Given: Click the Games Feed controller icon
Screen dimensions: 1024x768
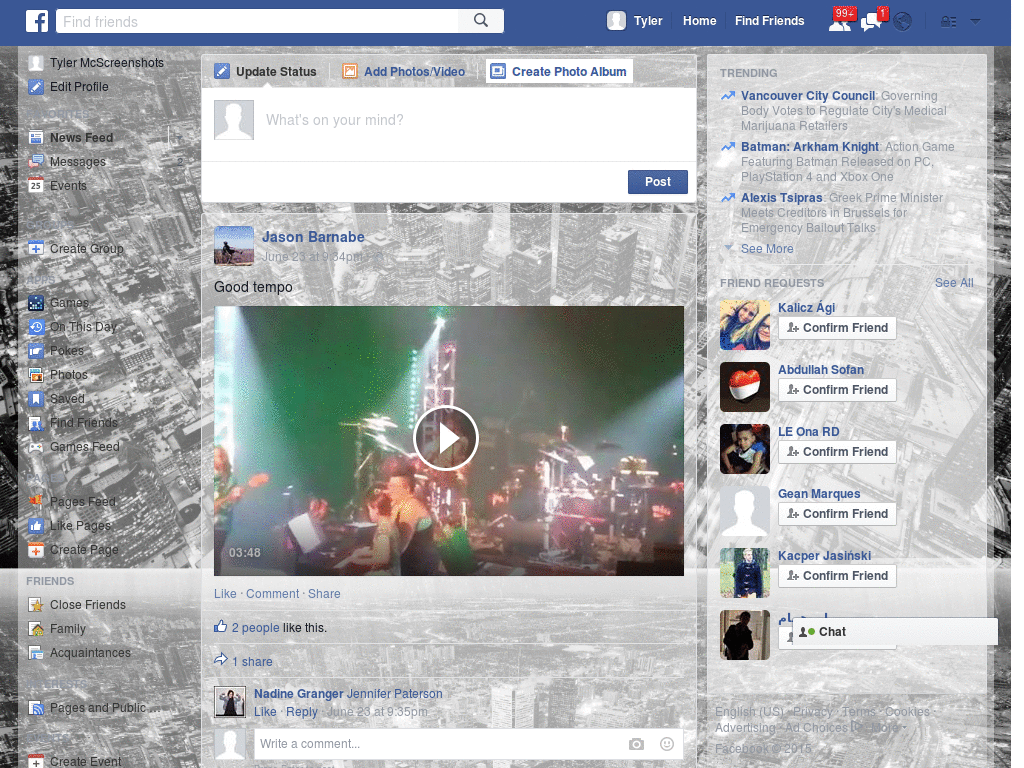Looking at the screenshot, I should tap(36, 447).
